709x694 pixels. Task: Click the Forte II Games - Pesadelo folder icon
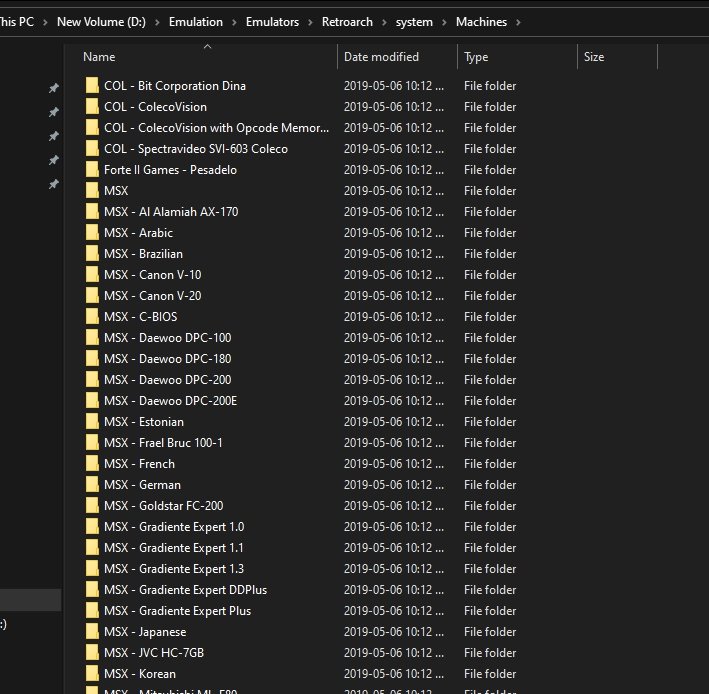[92, 169]
